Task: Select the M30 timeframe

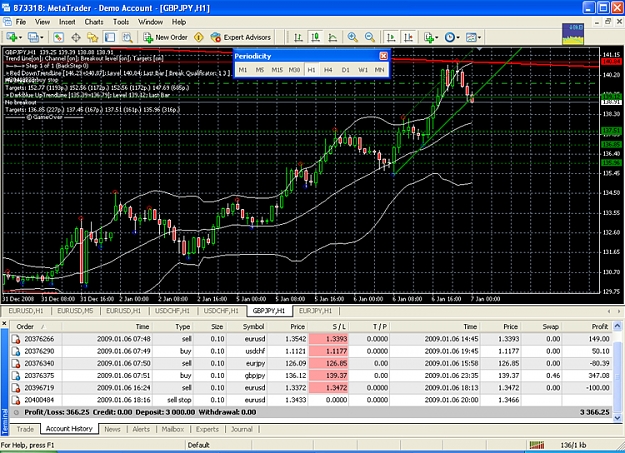Action: tap(294, 70)
